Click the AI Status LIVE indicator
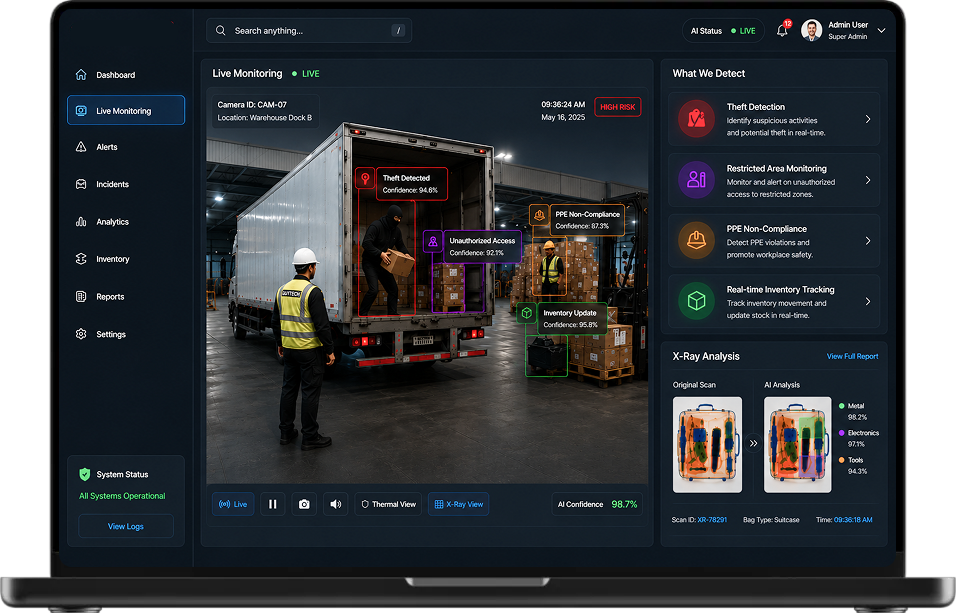The height and width of the screenshot is (613, 956). [x=723, y=30]
